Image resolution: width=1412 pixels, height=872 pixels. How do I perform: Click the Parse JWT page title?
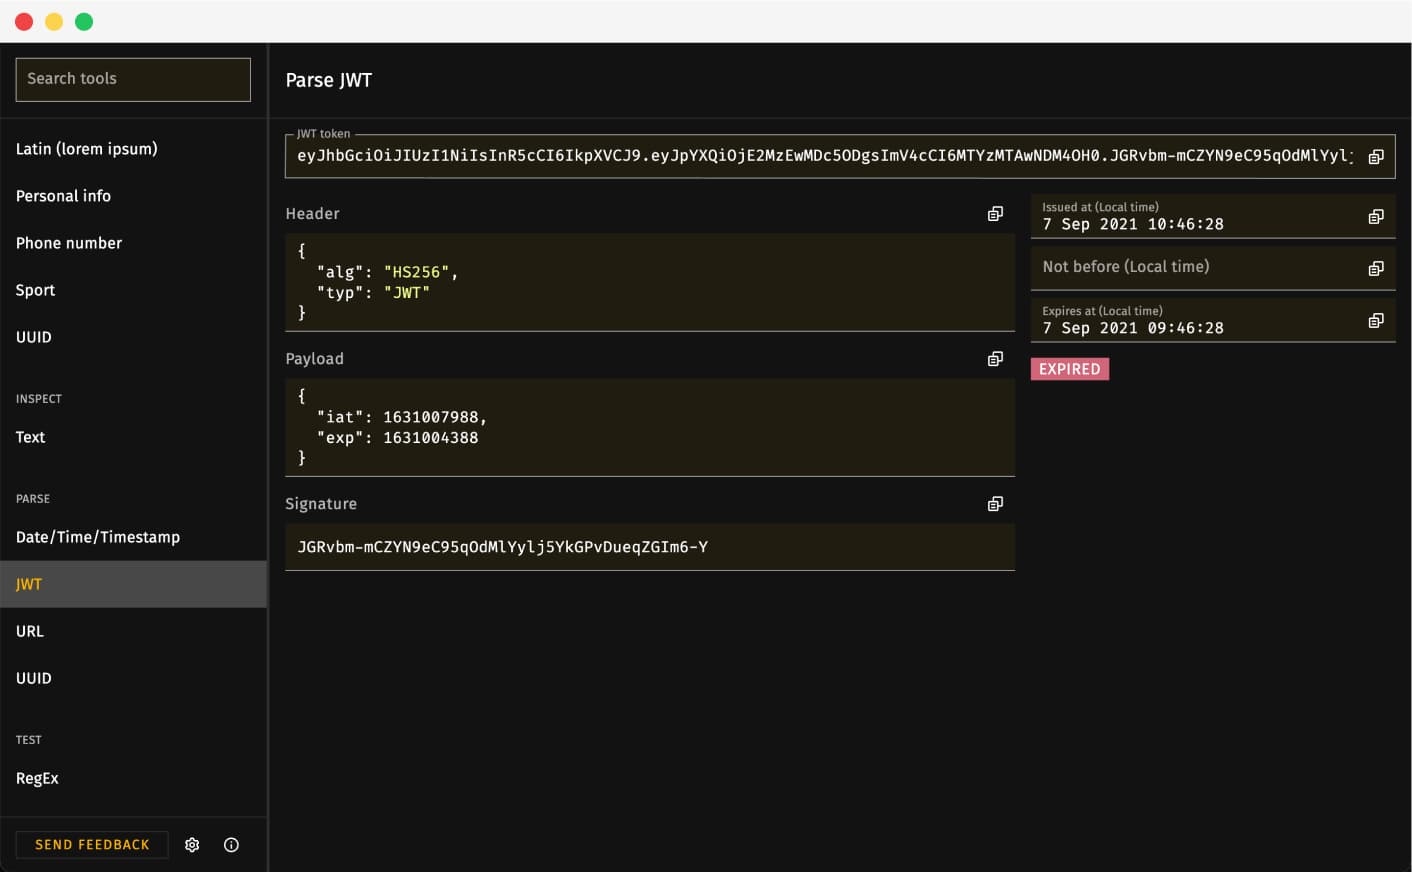329,80
